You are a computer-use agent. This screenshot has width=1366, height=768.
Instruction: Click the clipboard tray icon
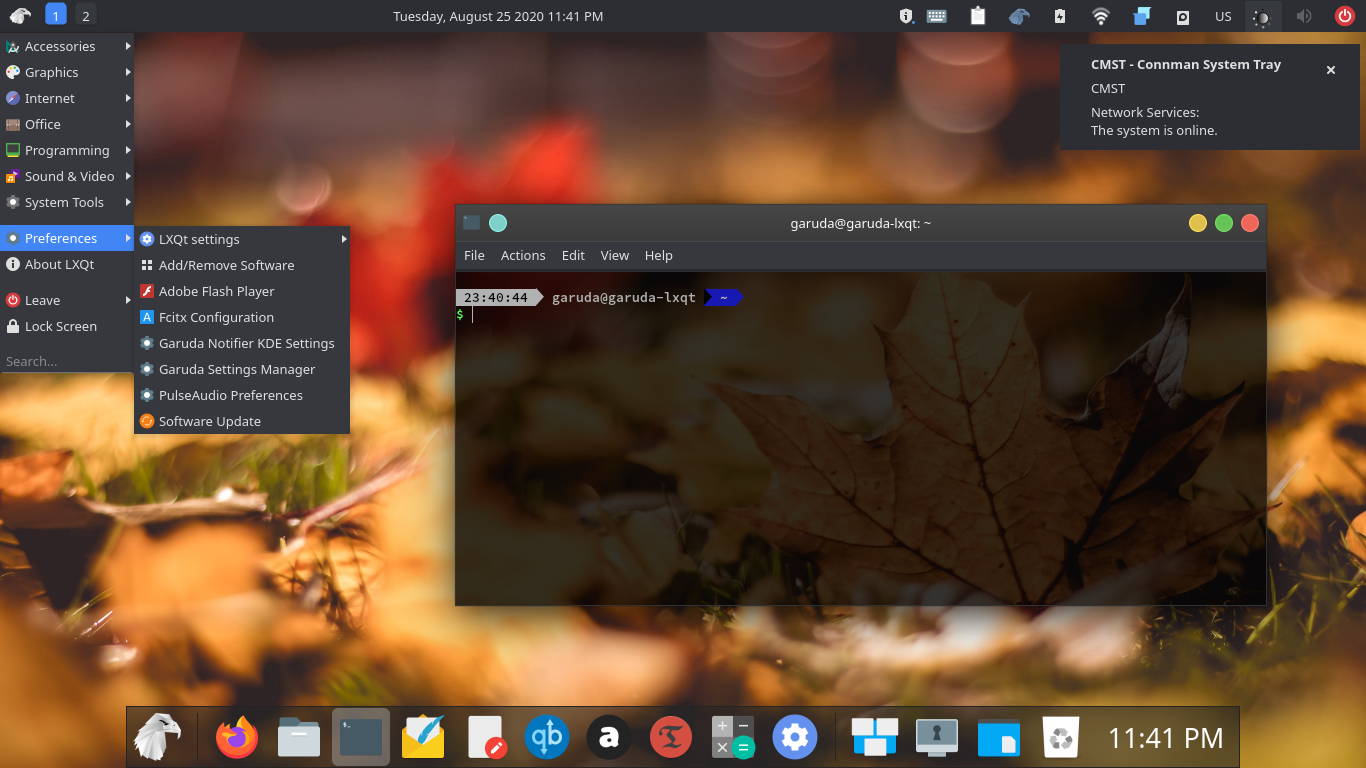click(x=978, y=16)
